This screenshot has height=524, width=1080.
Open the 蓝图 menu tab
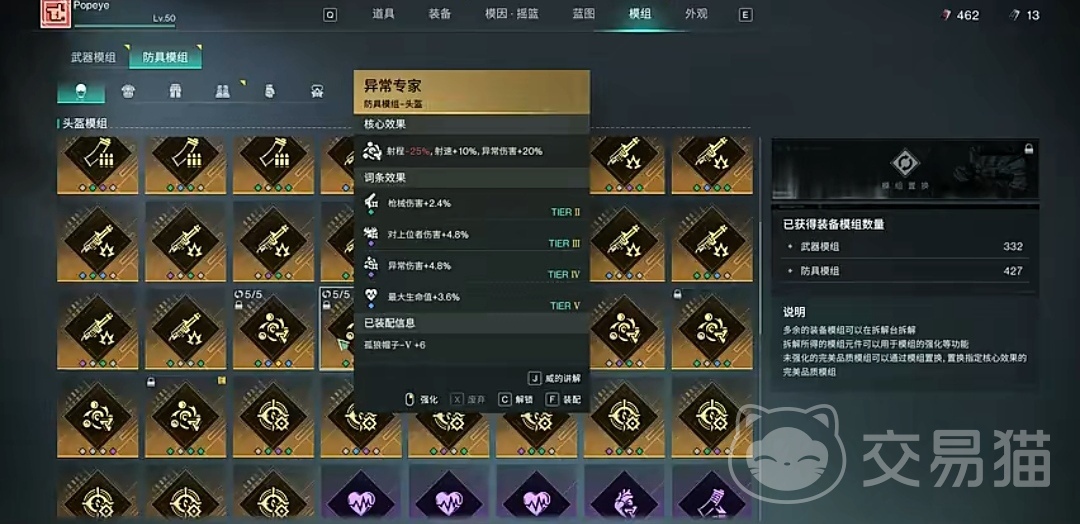583,14
